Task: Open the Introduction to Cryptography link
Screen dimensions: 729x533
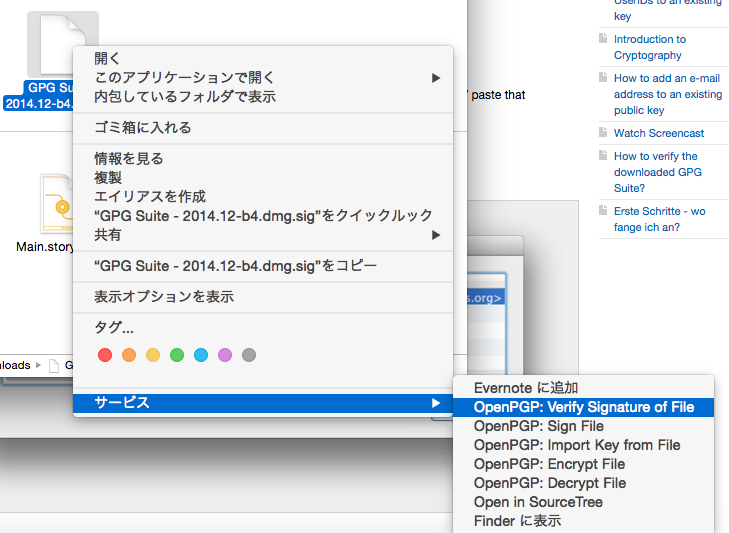Action: coord(650,47)
